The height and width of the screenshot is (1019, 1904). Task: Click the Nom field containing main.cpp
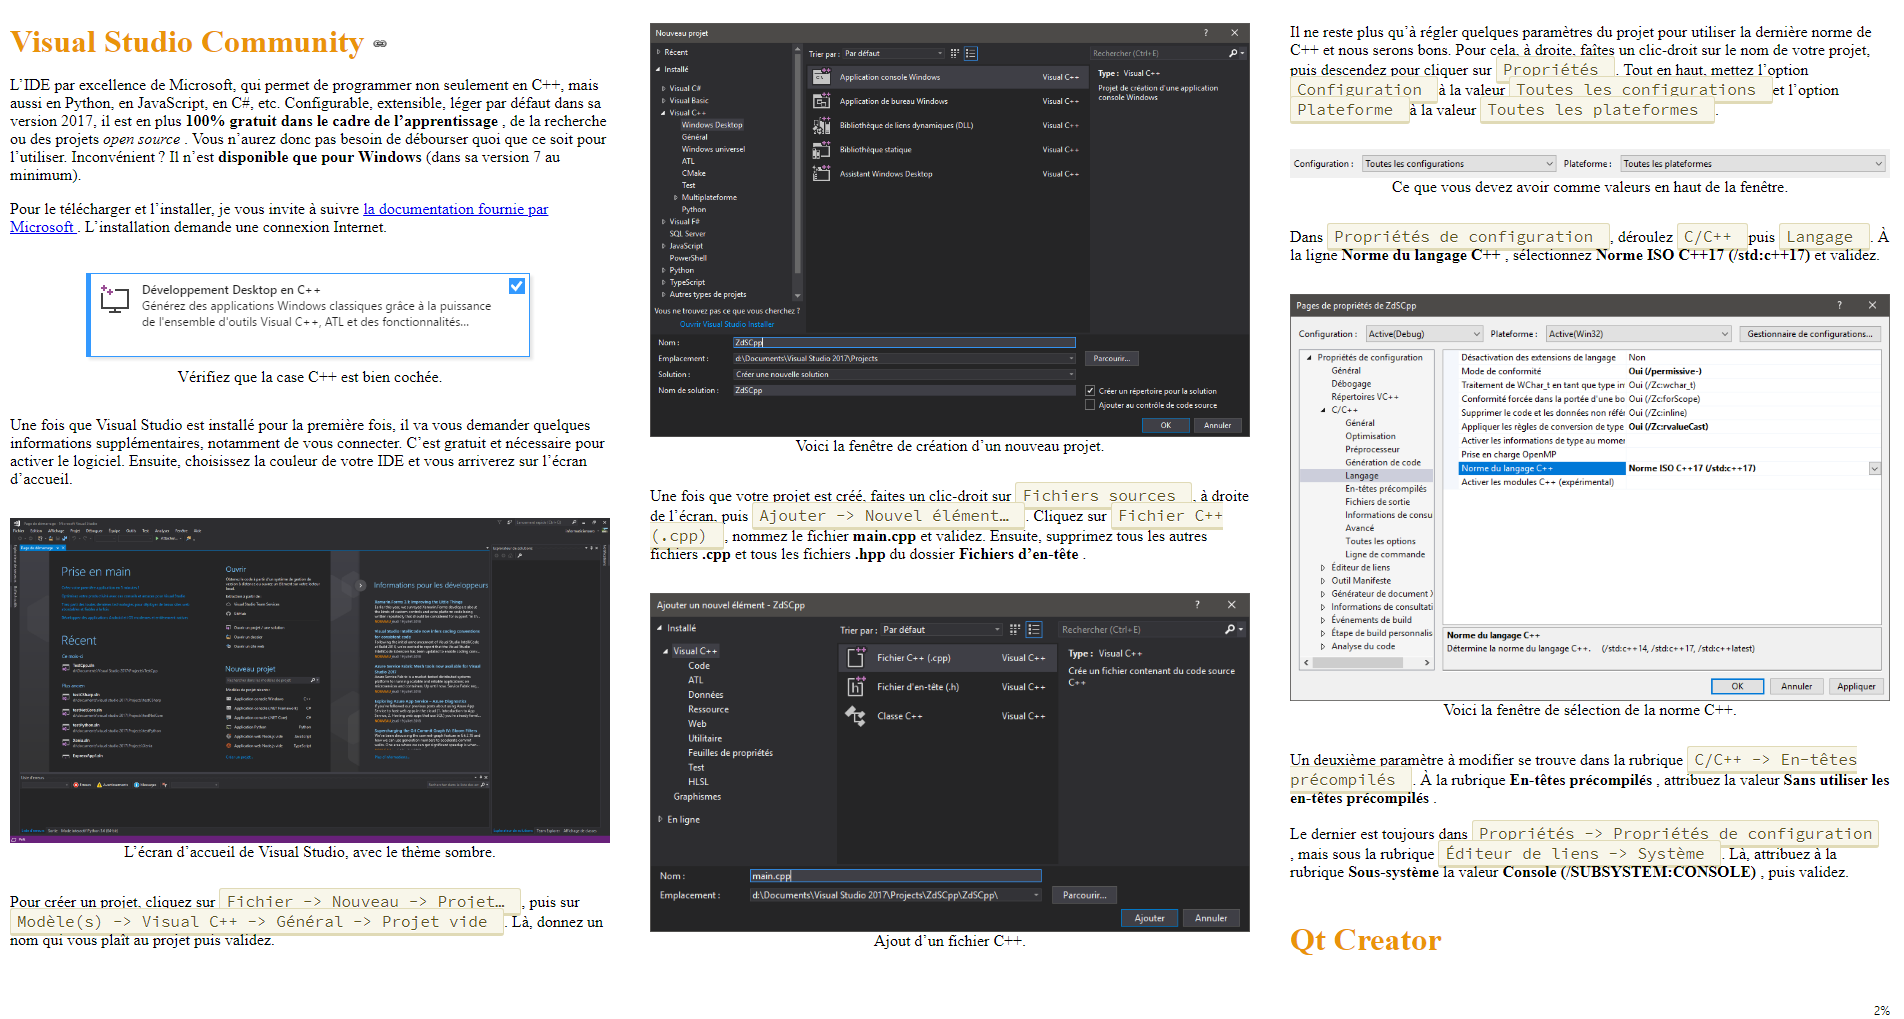895,875
